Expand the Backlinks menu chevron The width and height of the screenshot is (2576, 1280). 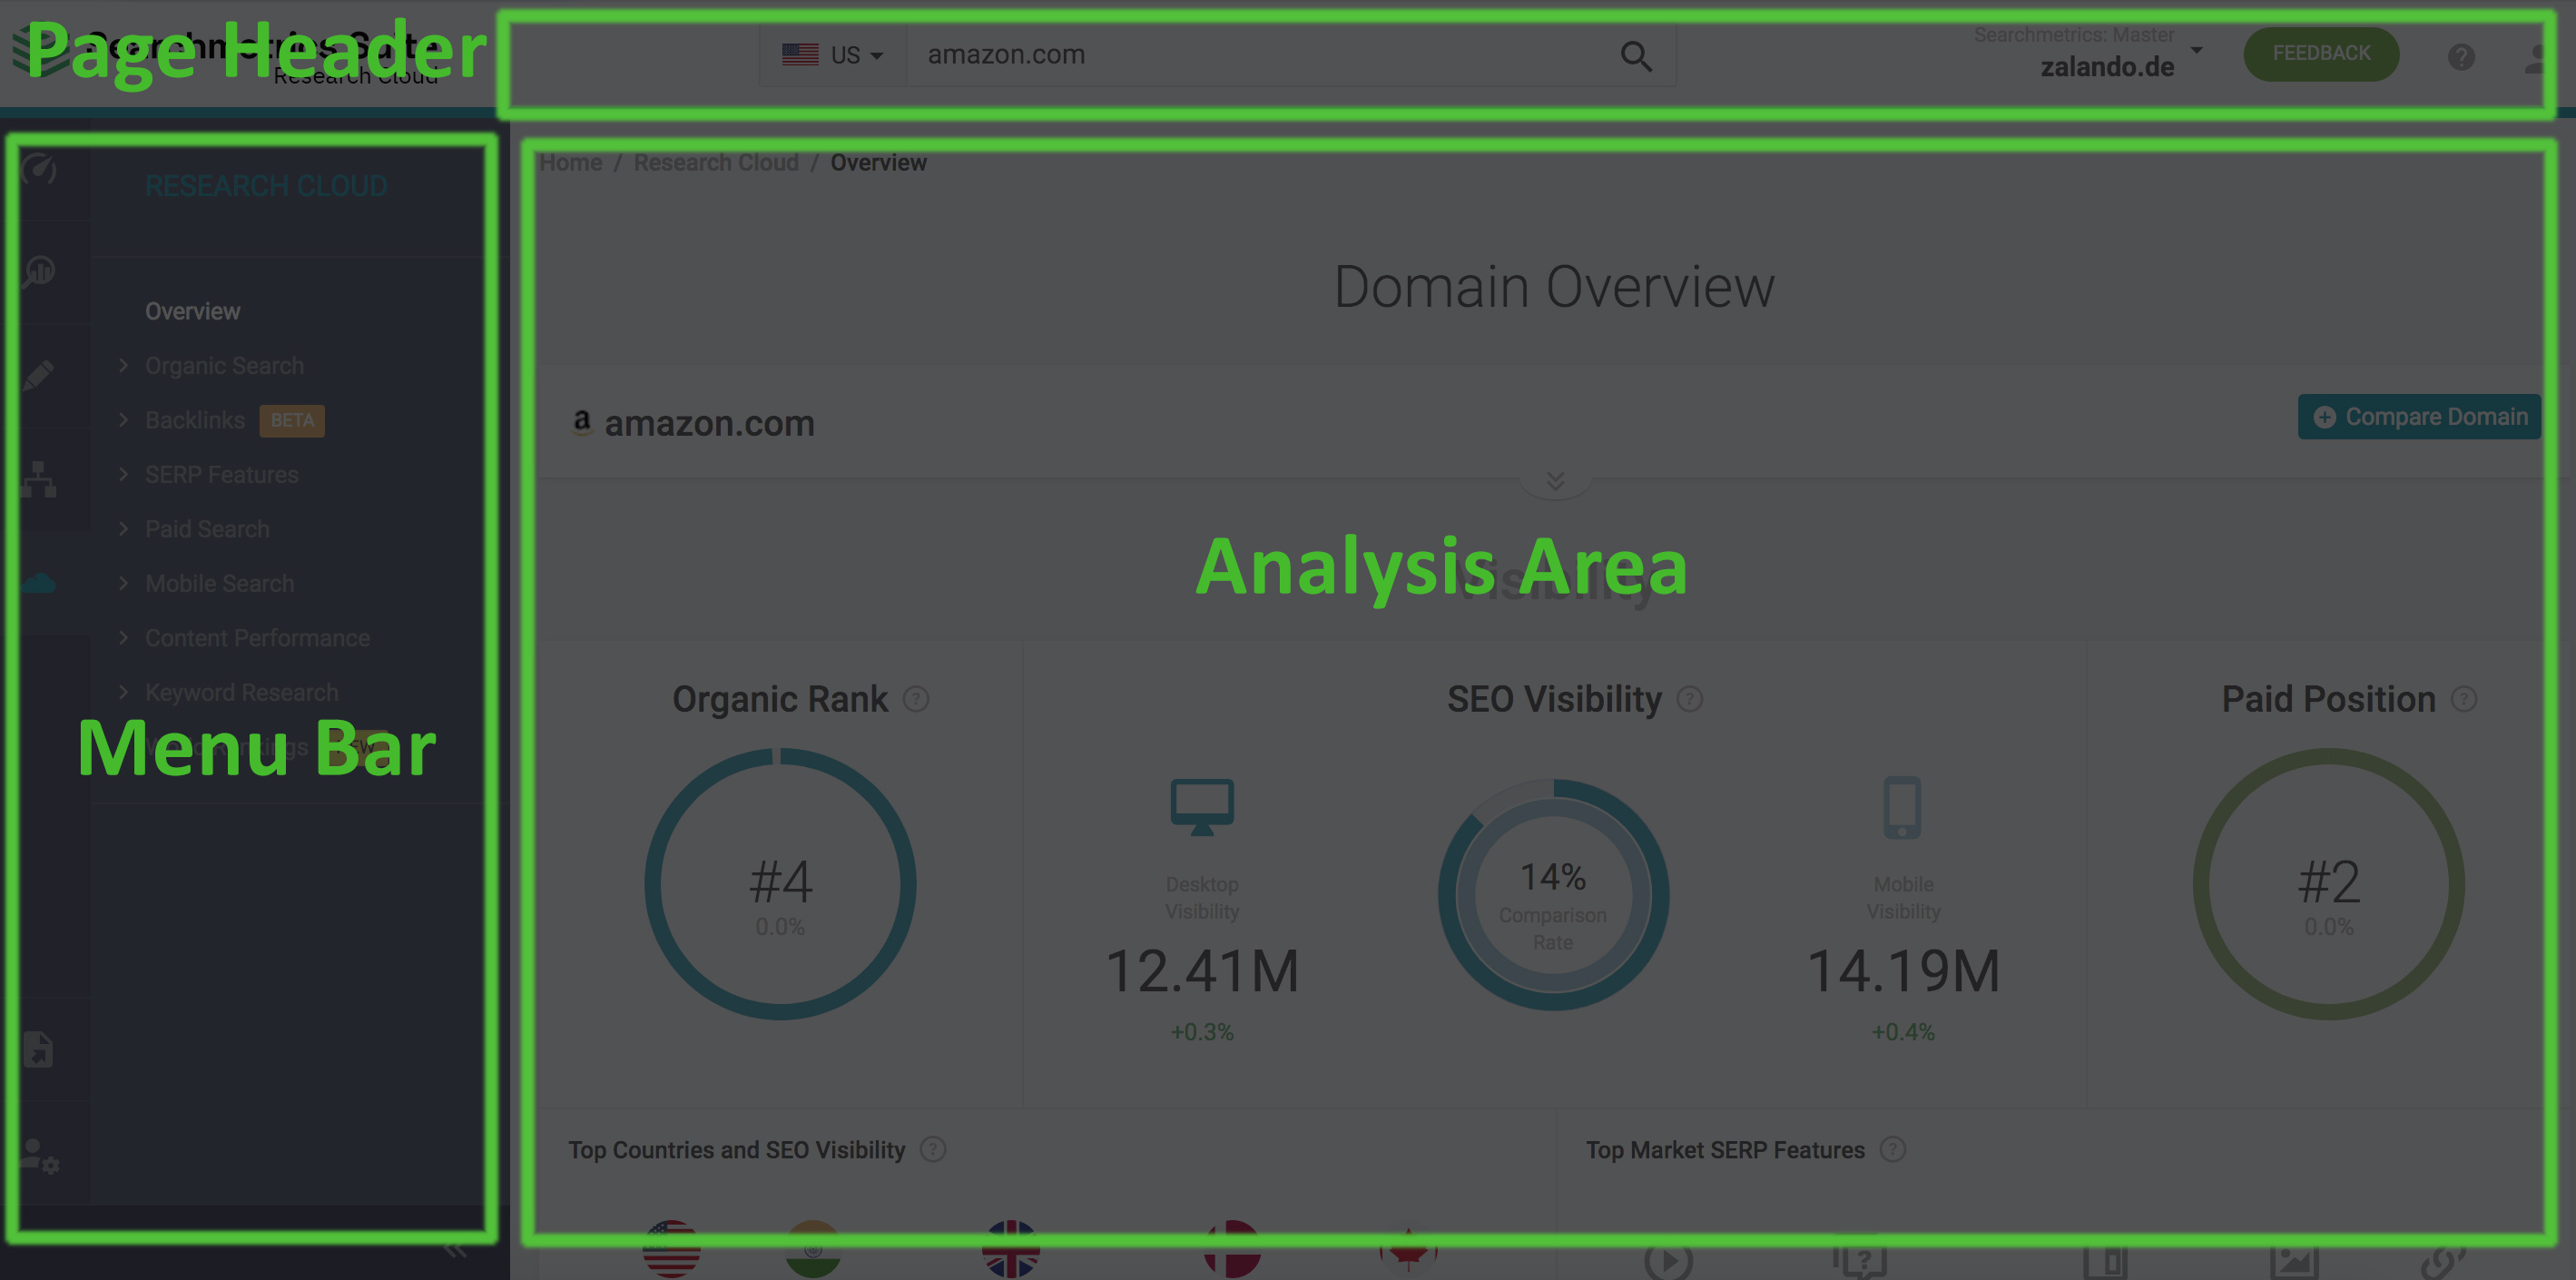click(x=124, y=420)
